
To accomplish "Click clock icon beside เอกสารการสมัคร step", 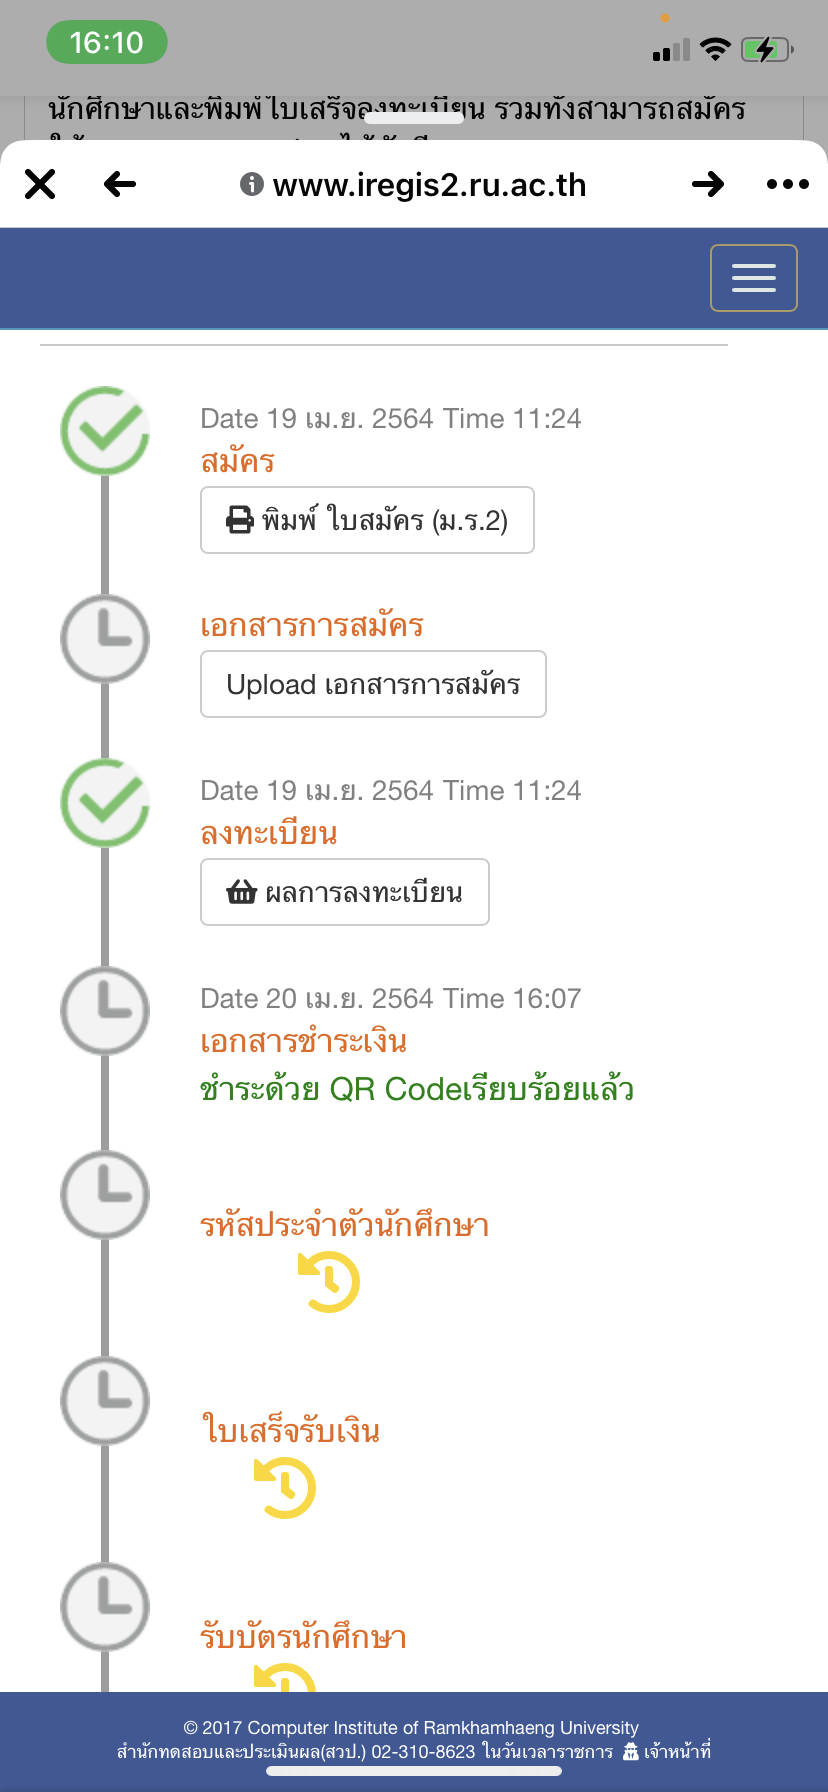I will (x=105, y=639).
